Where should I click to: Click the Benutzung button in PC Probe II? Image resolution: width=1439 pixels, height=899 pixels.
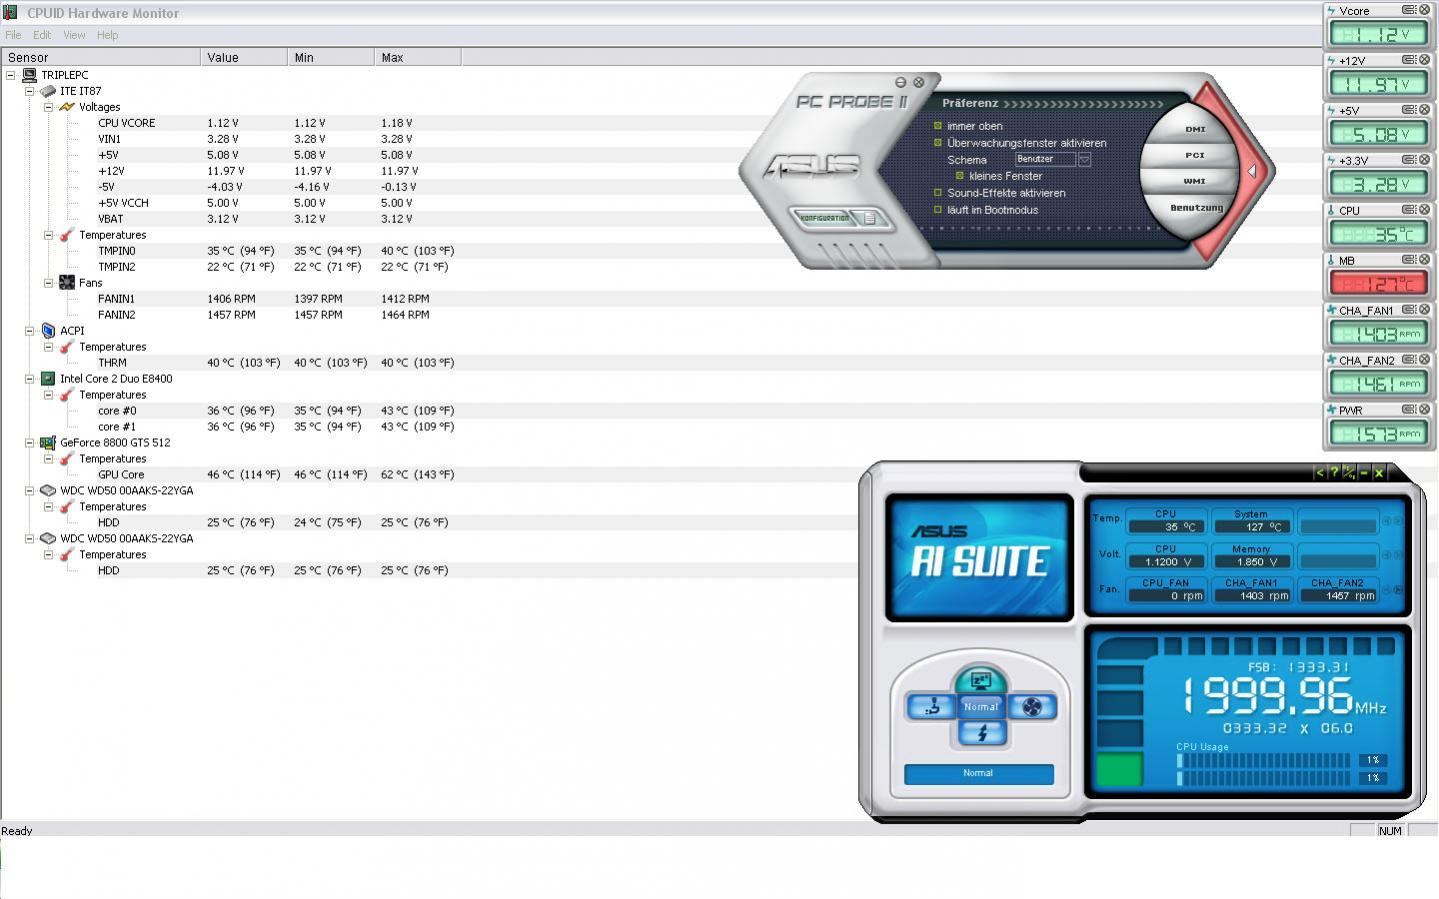point(1196,208)
